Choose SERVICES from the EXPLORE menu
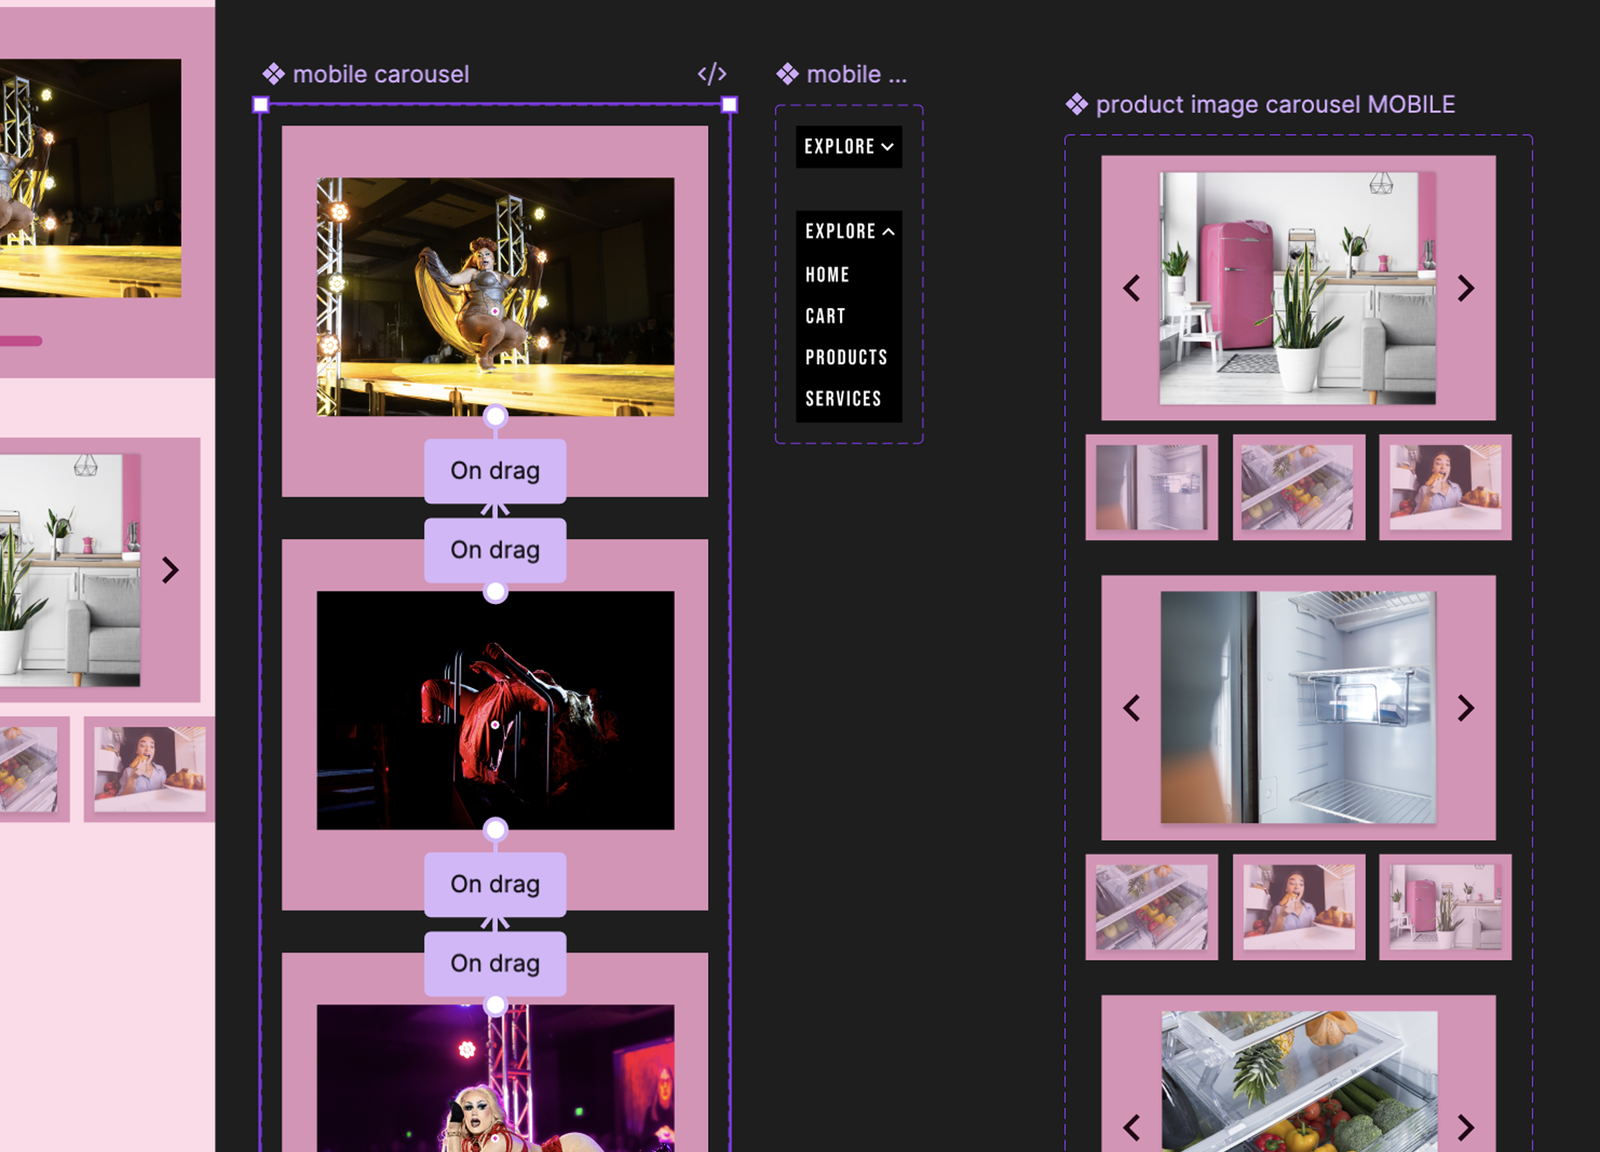This screenshot has height=1152, width=1600. pos(843,399)
